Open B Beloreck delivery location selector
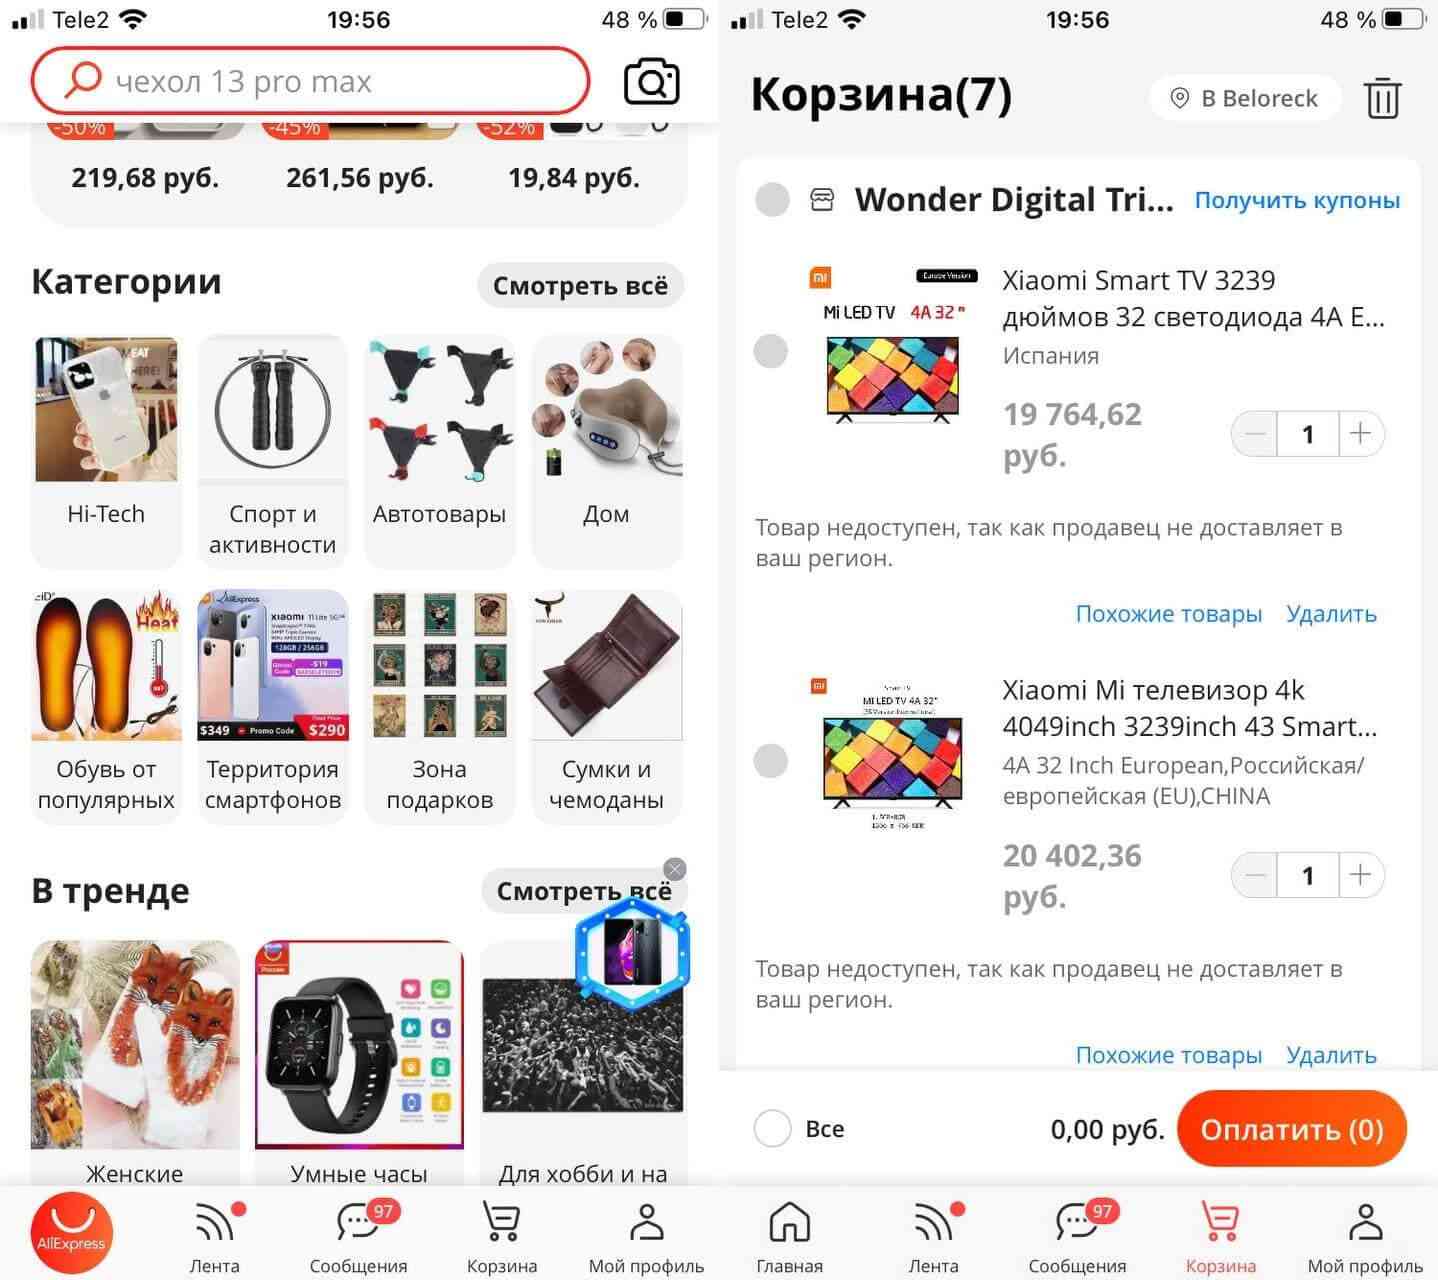Viewport: 1438px width, 1280px height. [1244, 98]
